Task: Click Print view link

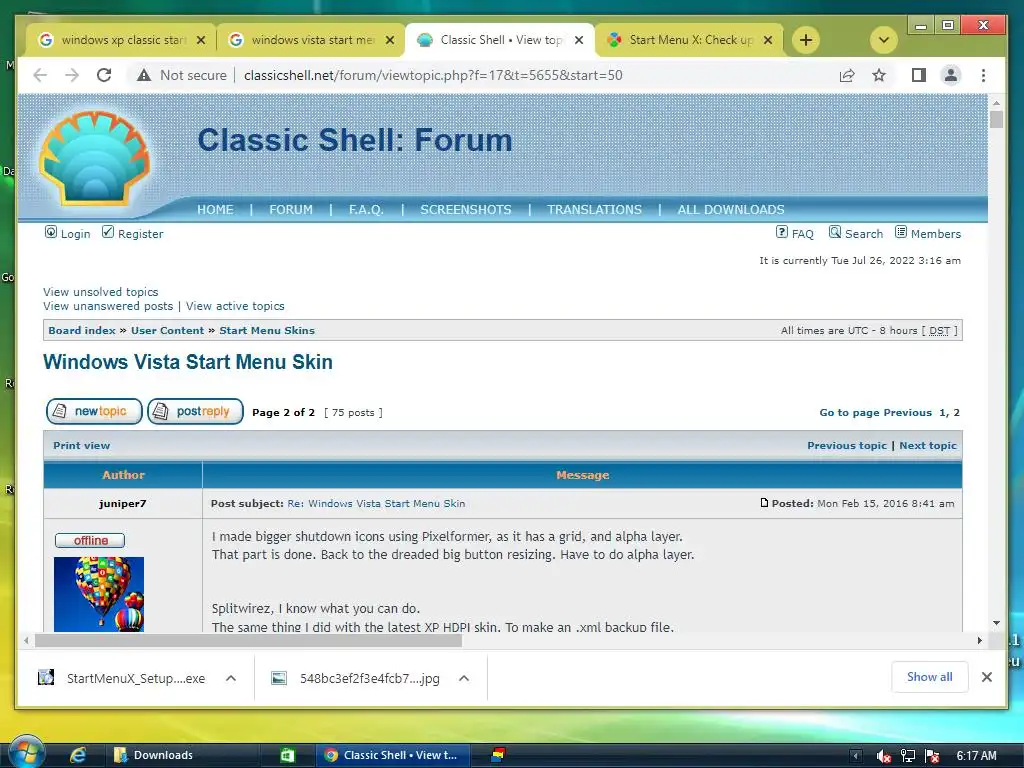Action: pos(82,445)
